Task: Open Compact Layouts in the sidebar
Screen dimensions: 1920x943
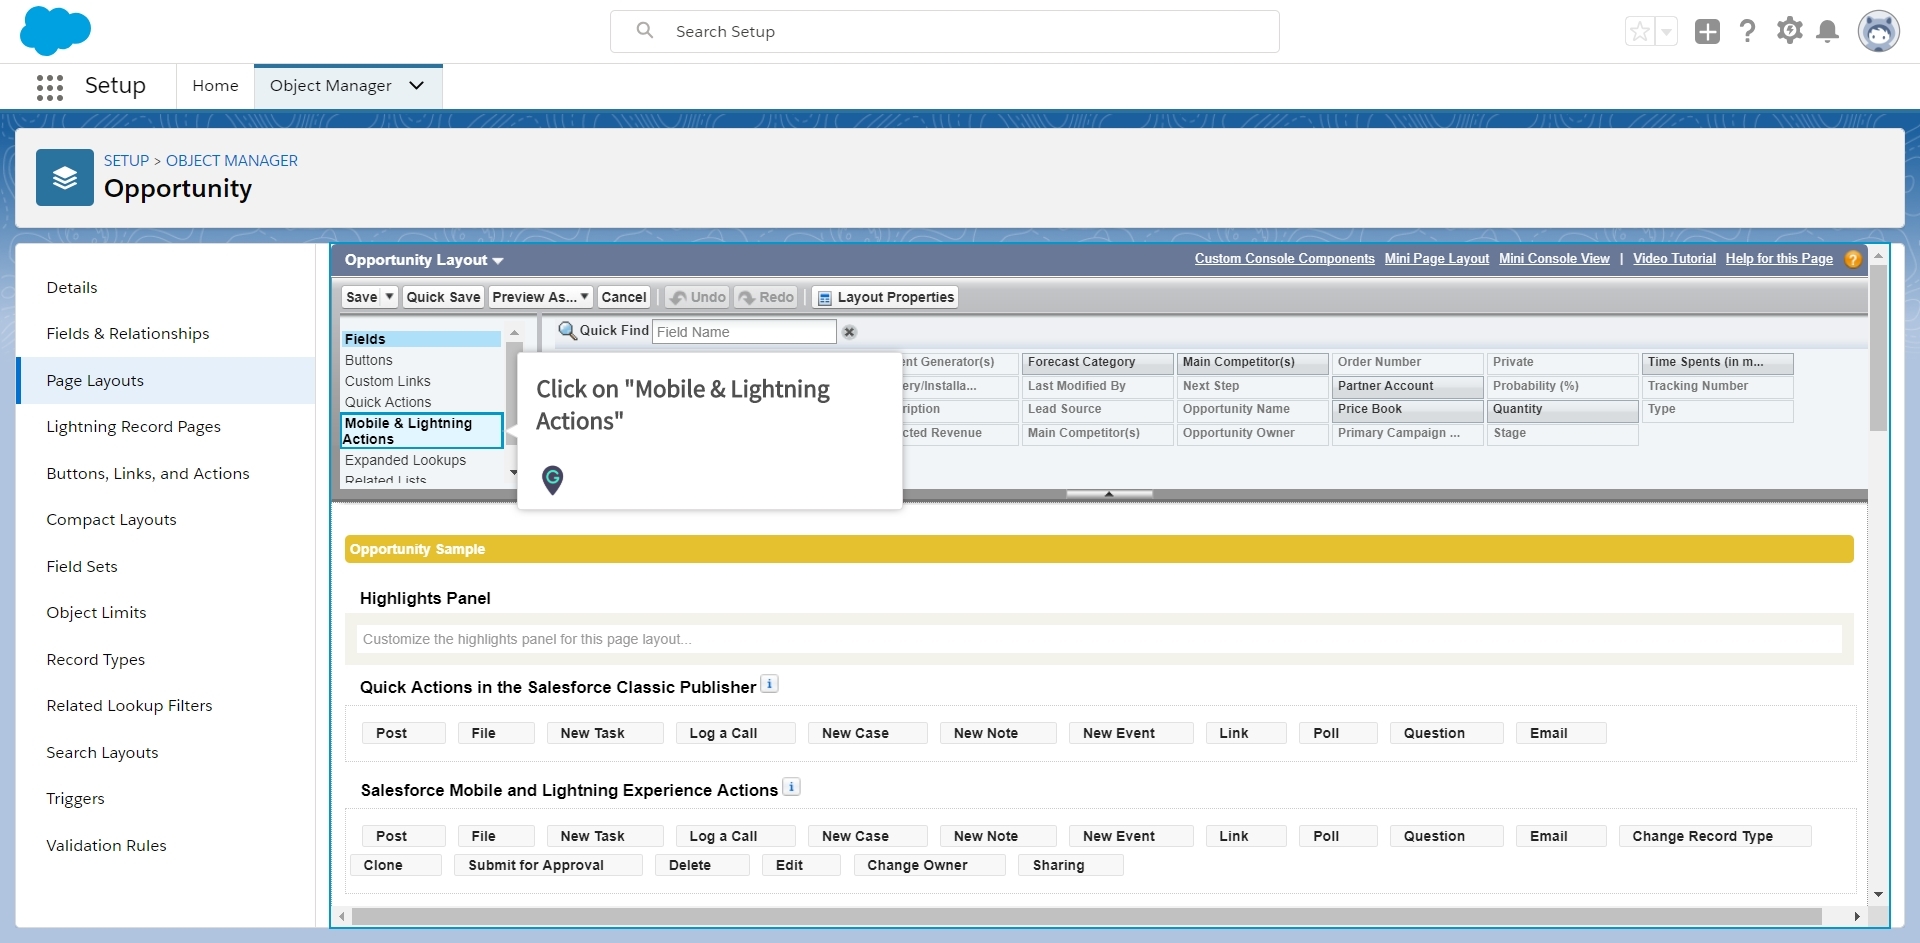Action: point(111,520)
